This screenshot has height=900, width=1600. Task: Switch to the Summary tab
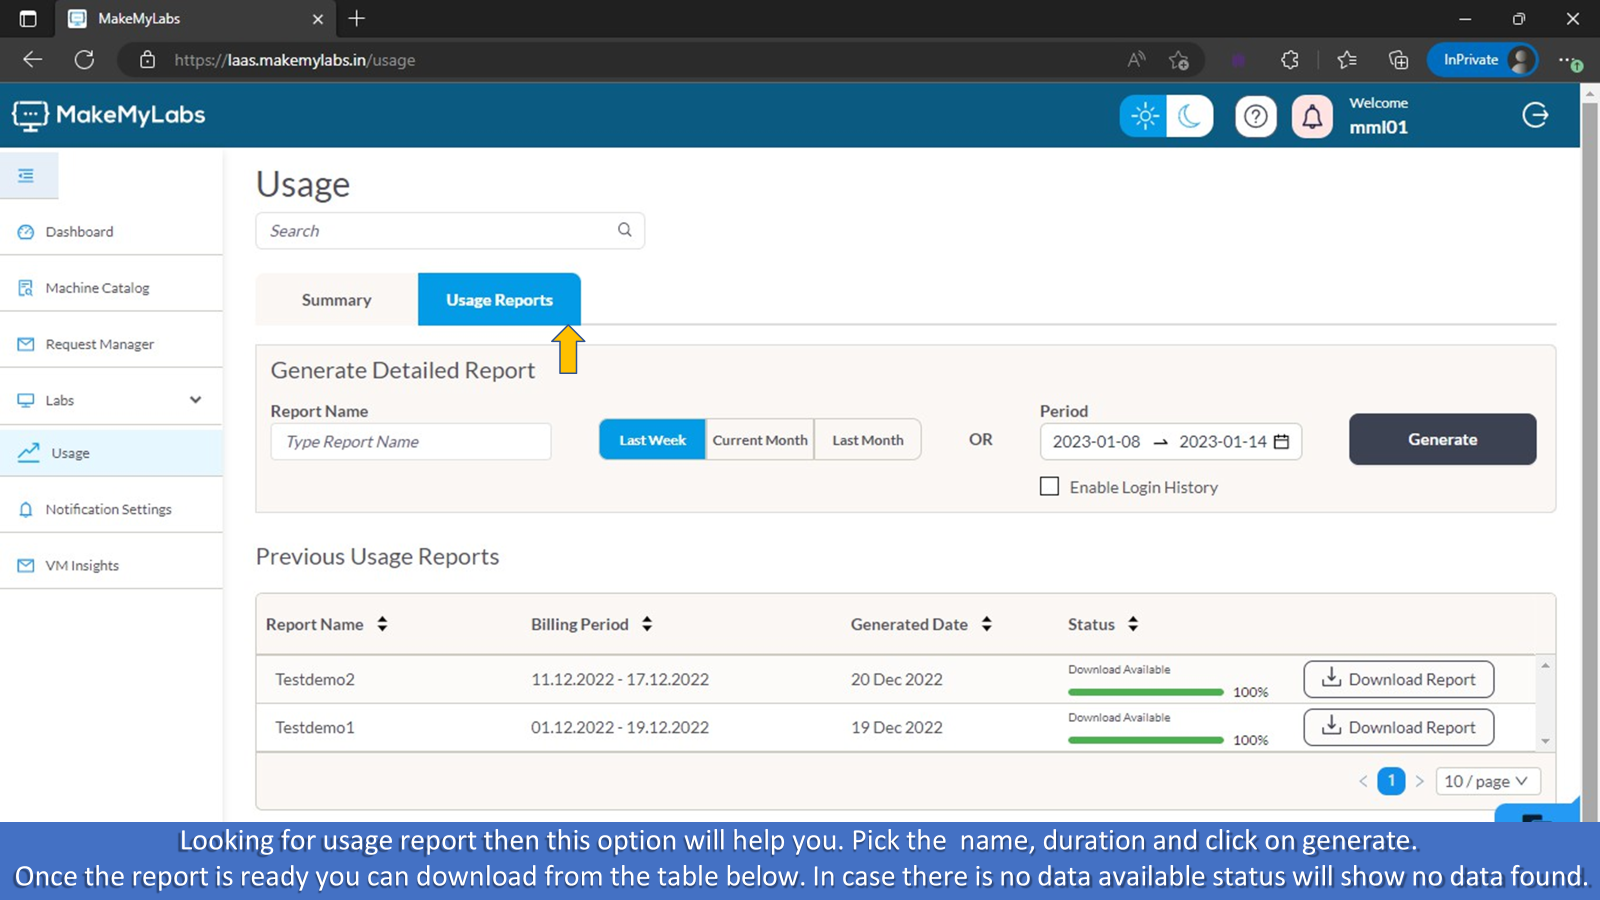click(x=336, y=300)
